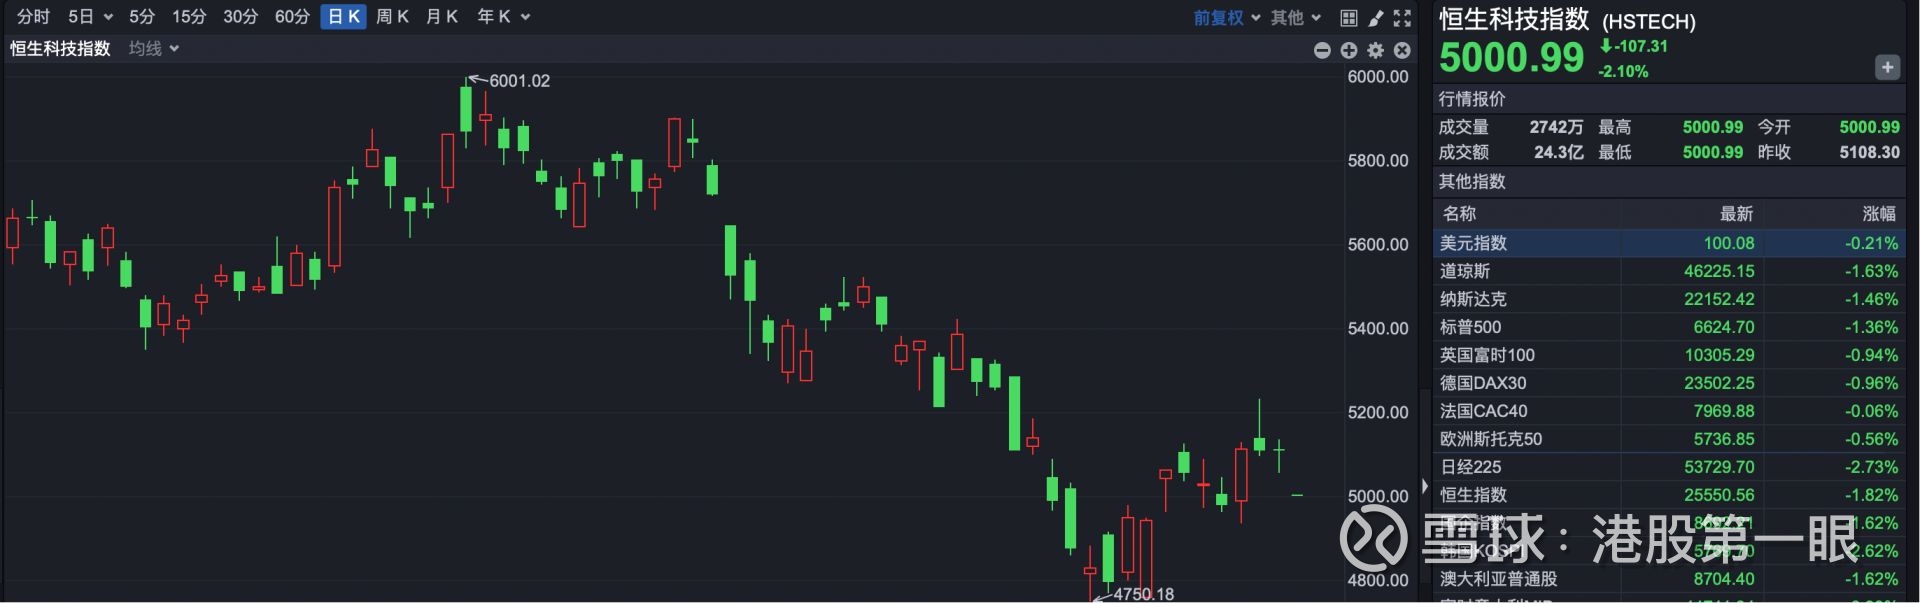The height and width of the screenshot is (603, 1920).
Task: Zoom out chart with minus icon
Action: tap(1322, 50)
